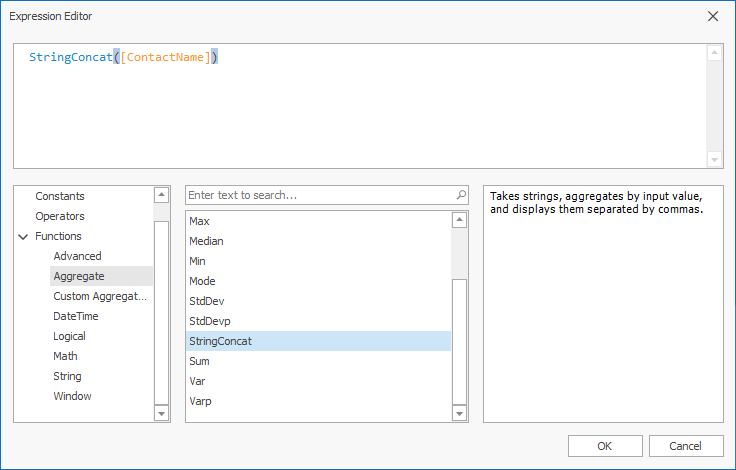Select the Operators category
The image size is (736, 470).
60,216
